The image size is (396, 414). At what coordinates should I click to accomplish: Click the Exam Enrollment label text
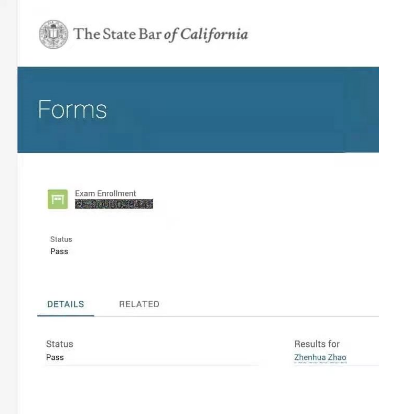click(x=105, y=193)
